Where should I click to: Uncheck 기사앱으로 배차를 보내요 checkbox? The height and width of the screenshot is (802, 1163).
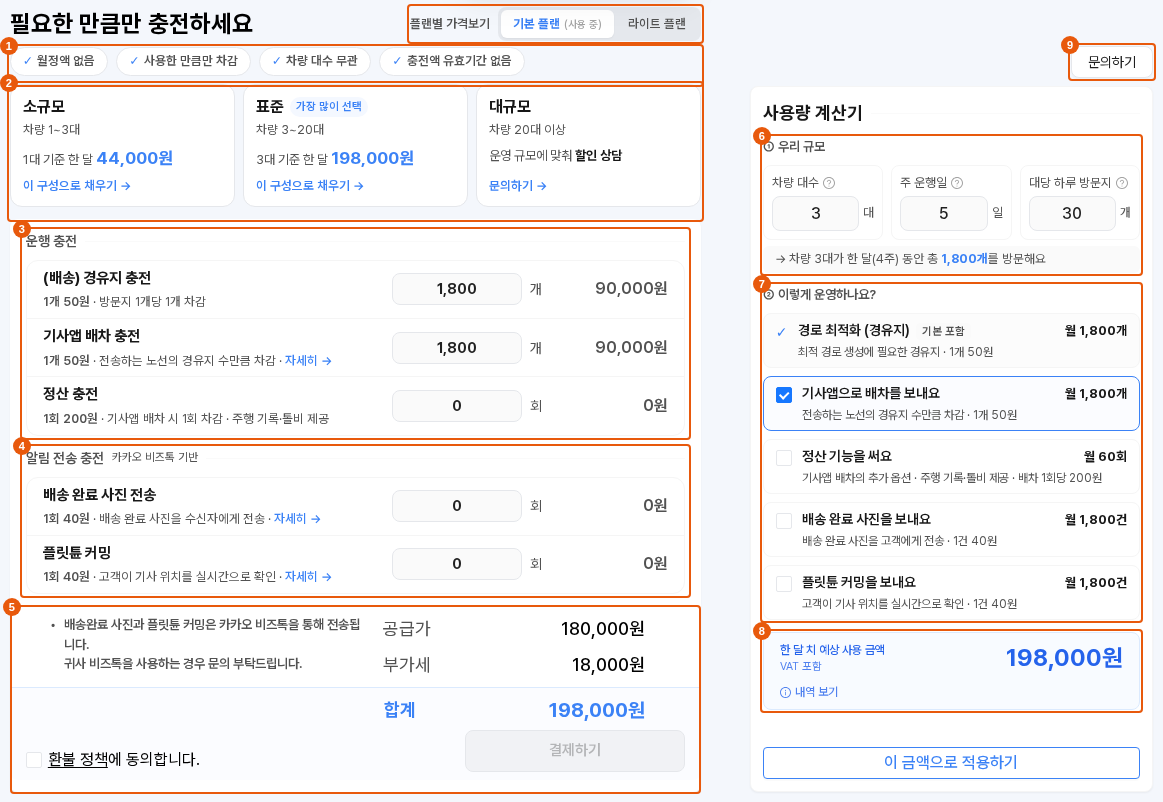point(784,395)
